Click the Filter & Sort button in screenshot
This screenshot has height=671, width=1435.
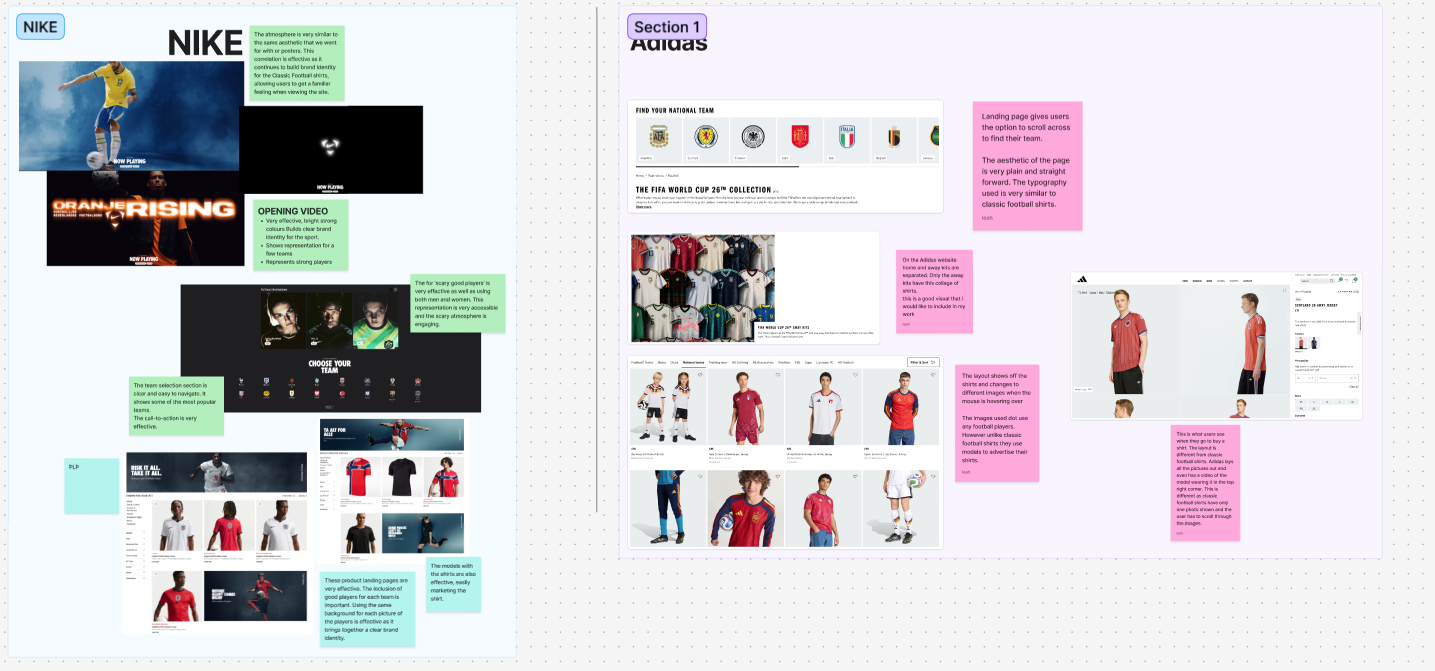[923, 362]
